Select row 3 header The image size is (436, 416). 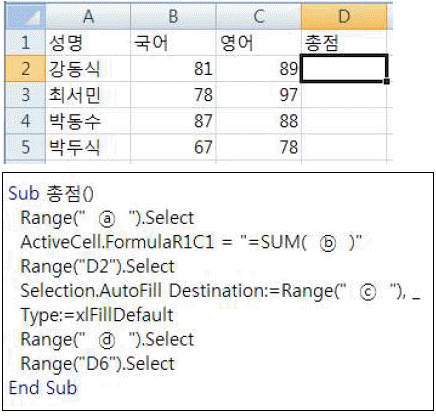click(x=25, y=95)
